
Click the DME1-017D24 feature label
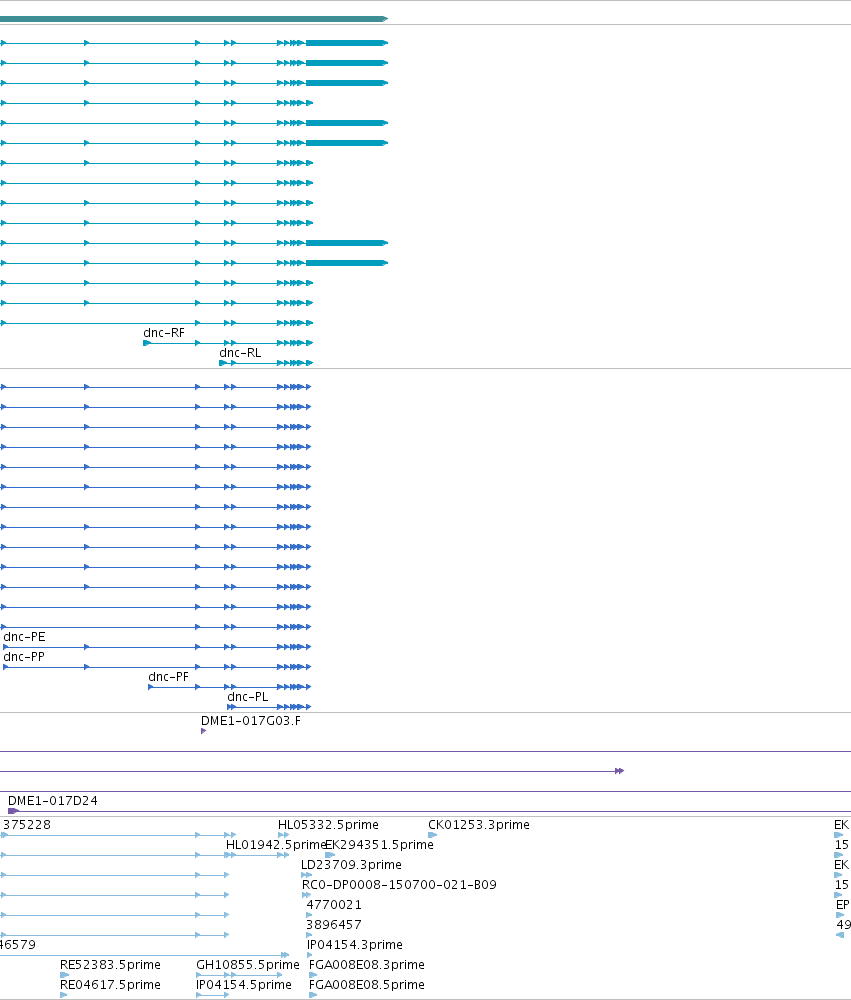tap(53, 800)
